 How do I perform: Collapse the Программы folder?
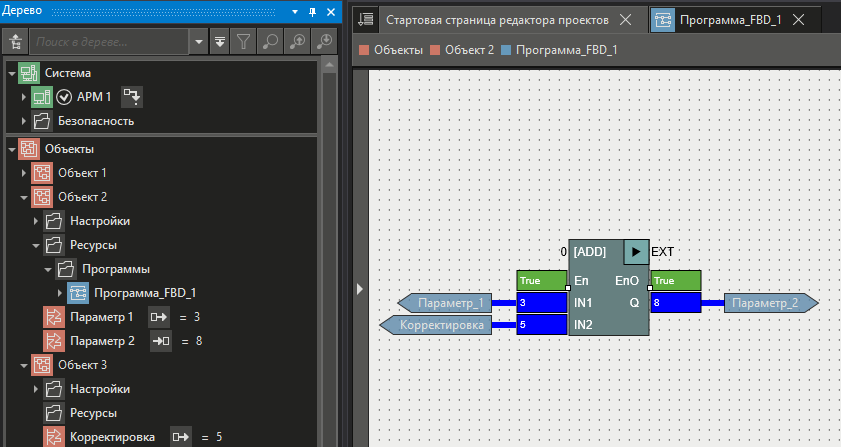[x=48, y=269]
